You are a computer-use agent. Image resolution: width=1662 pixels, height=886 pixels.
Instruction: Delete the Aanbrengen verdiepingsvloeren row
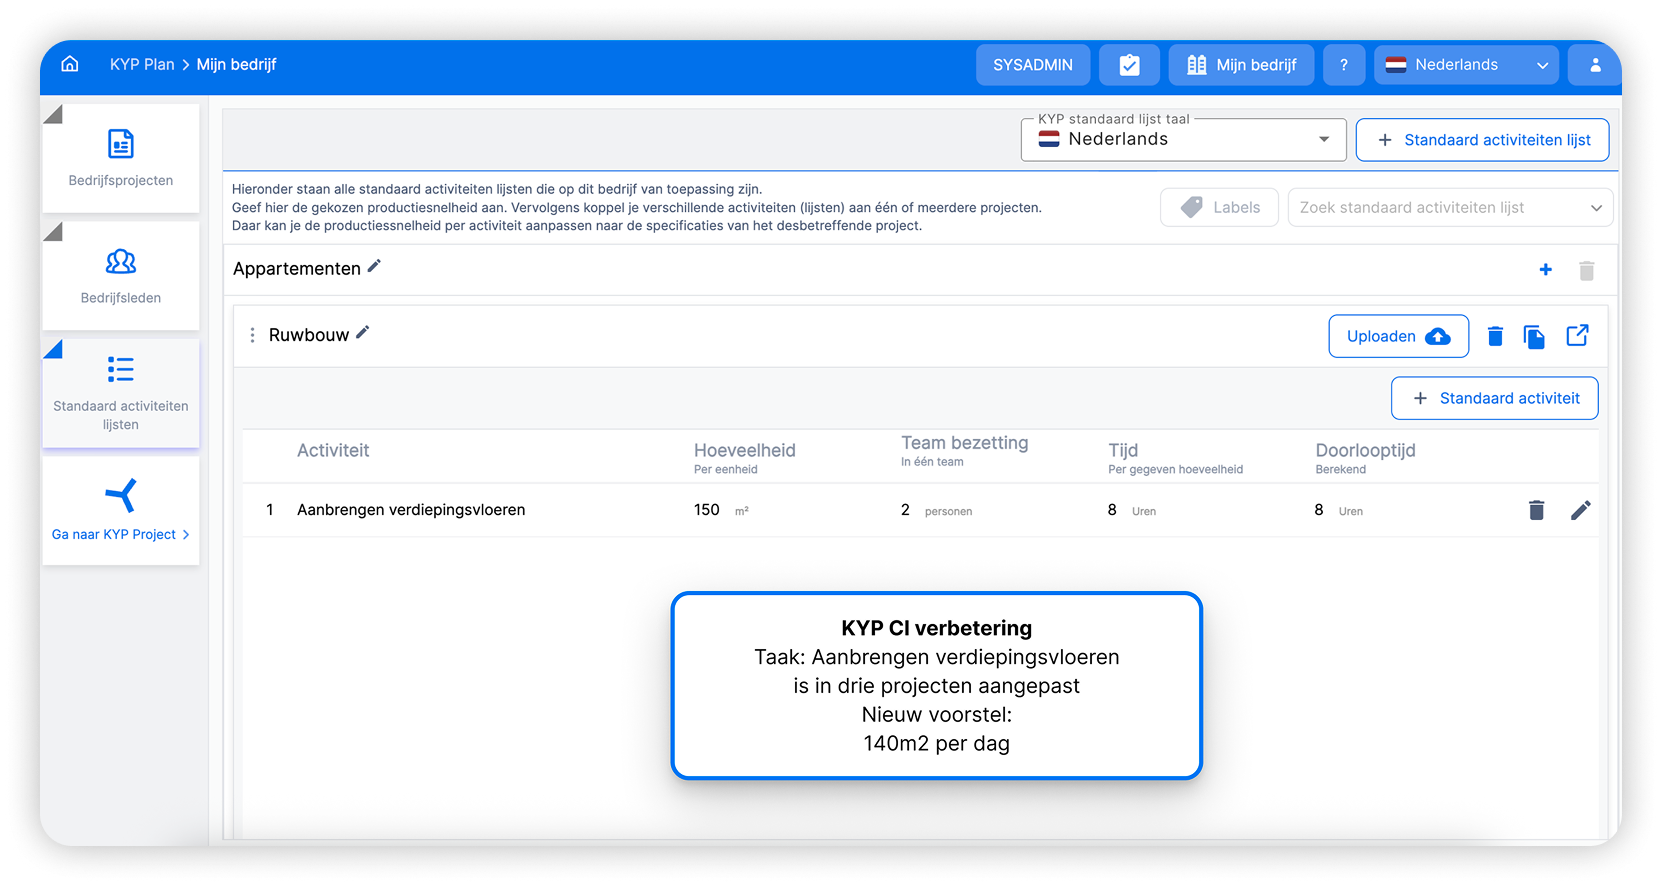pyautogui.click(x=1537, y=510)
